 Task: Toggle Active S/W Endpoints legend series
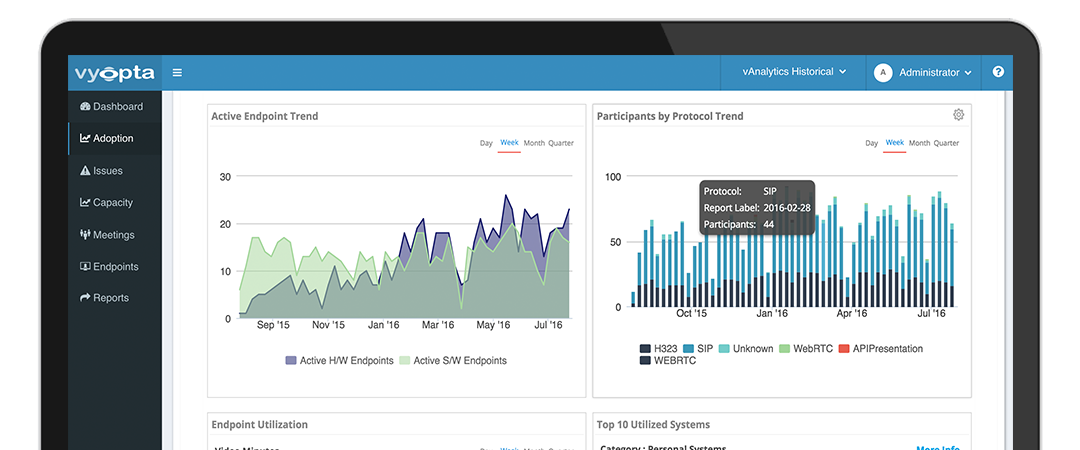(x=453, y=360)
